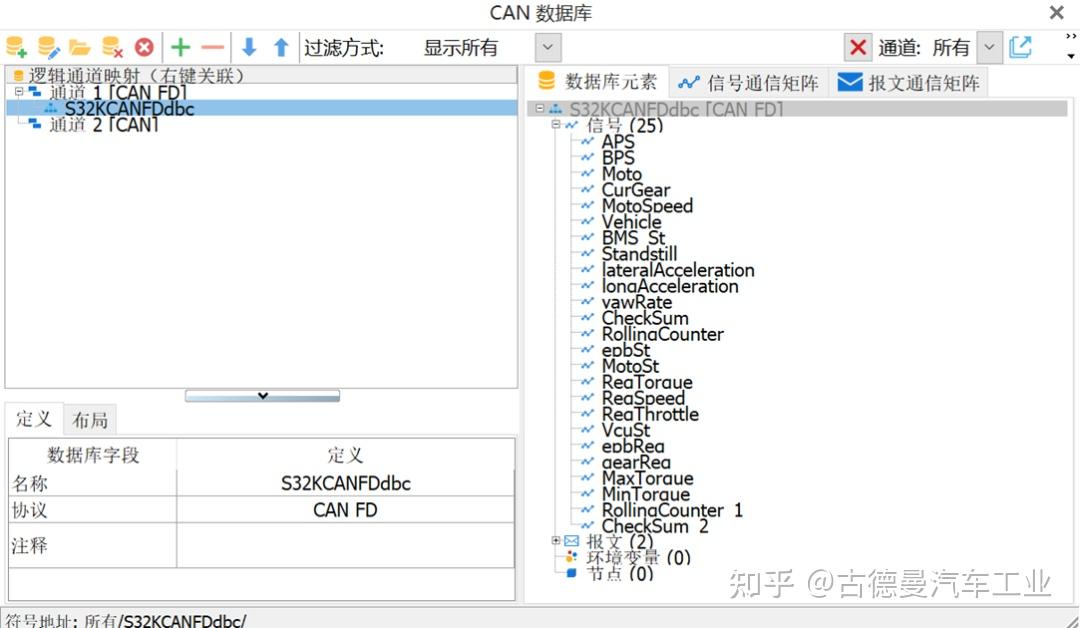This screenshot has width=1080, height=628.
Task: Collapse the 信号 (25) tree node
Action: [x=556, y=124]
